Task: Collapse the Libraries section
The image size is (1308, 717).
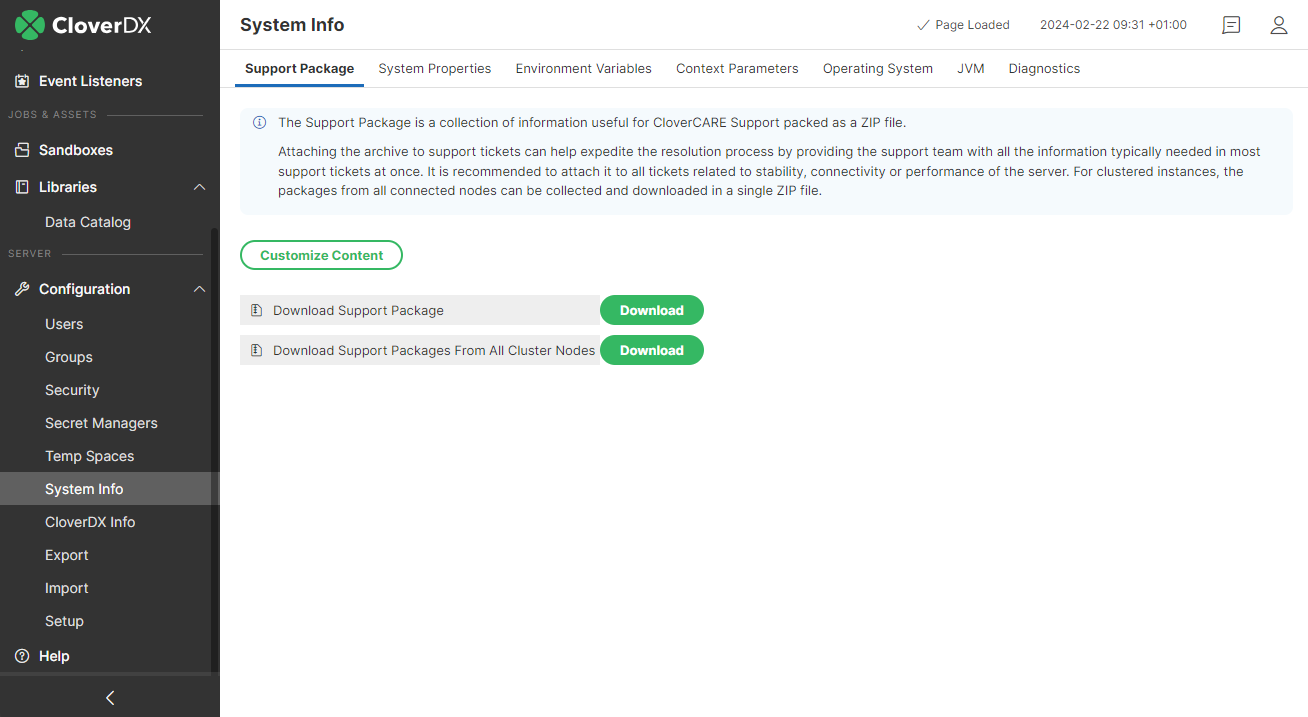Action: [x=199, y=186]
